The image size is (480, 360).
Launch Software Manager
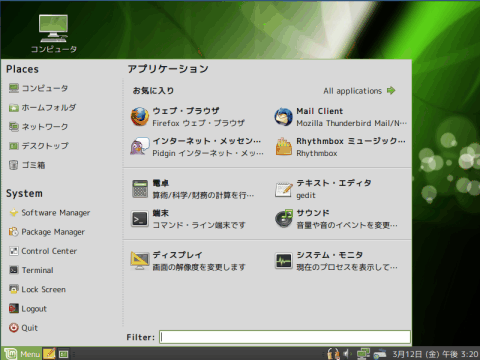[50, 213]
